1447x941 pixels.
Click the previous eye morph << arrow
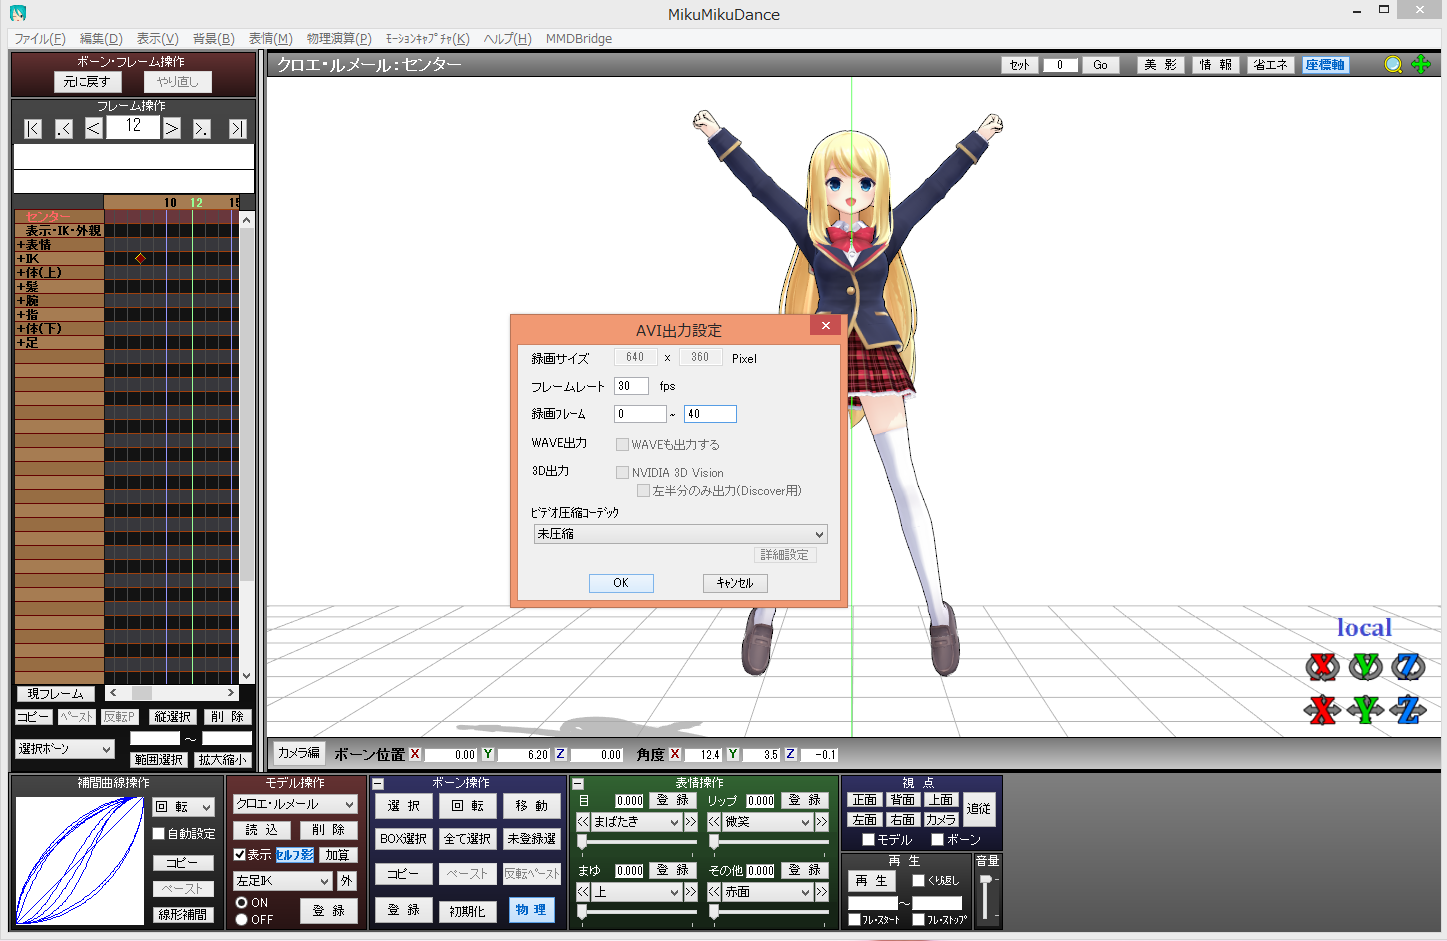click(x=583, y=822)
